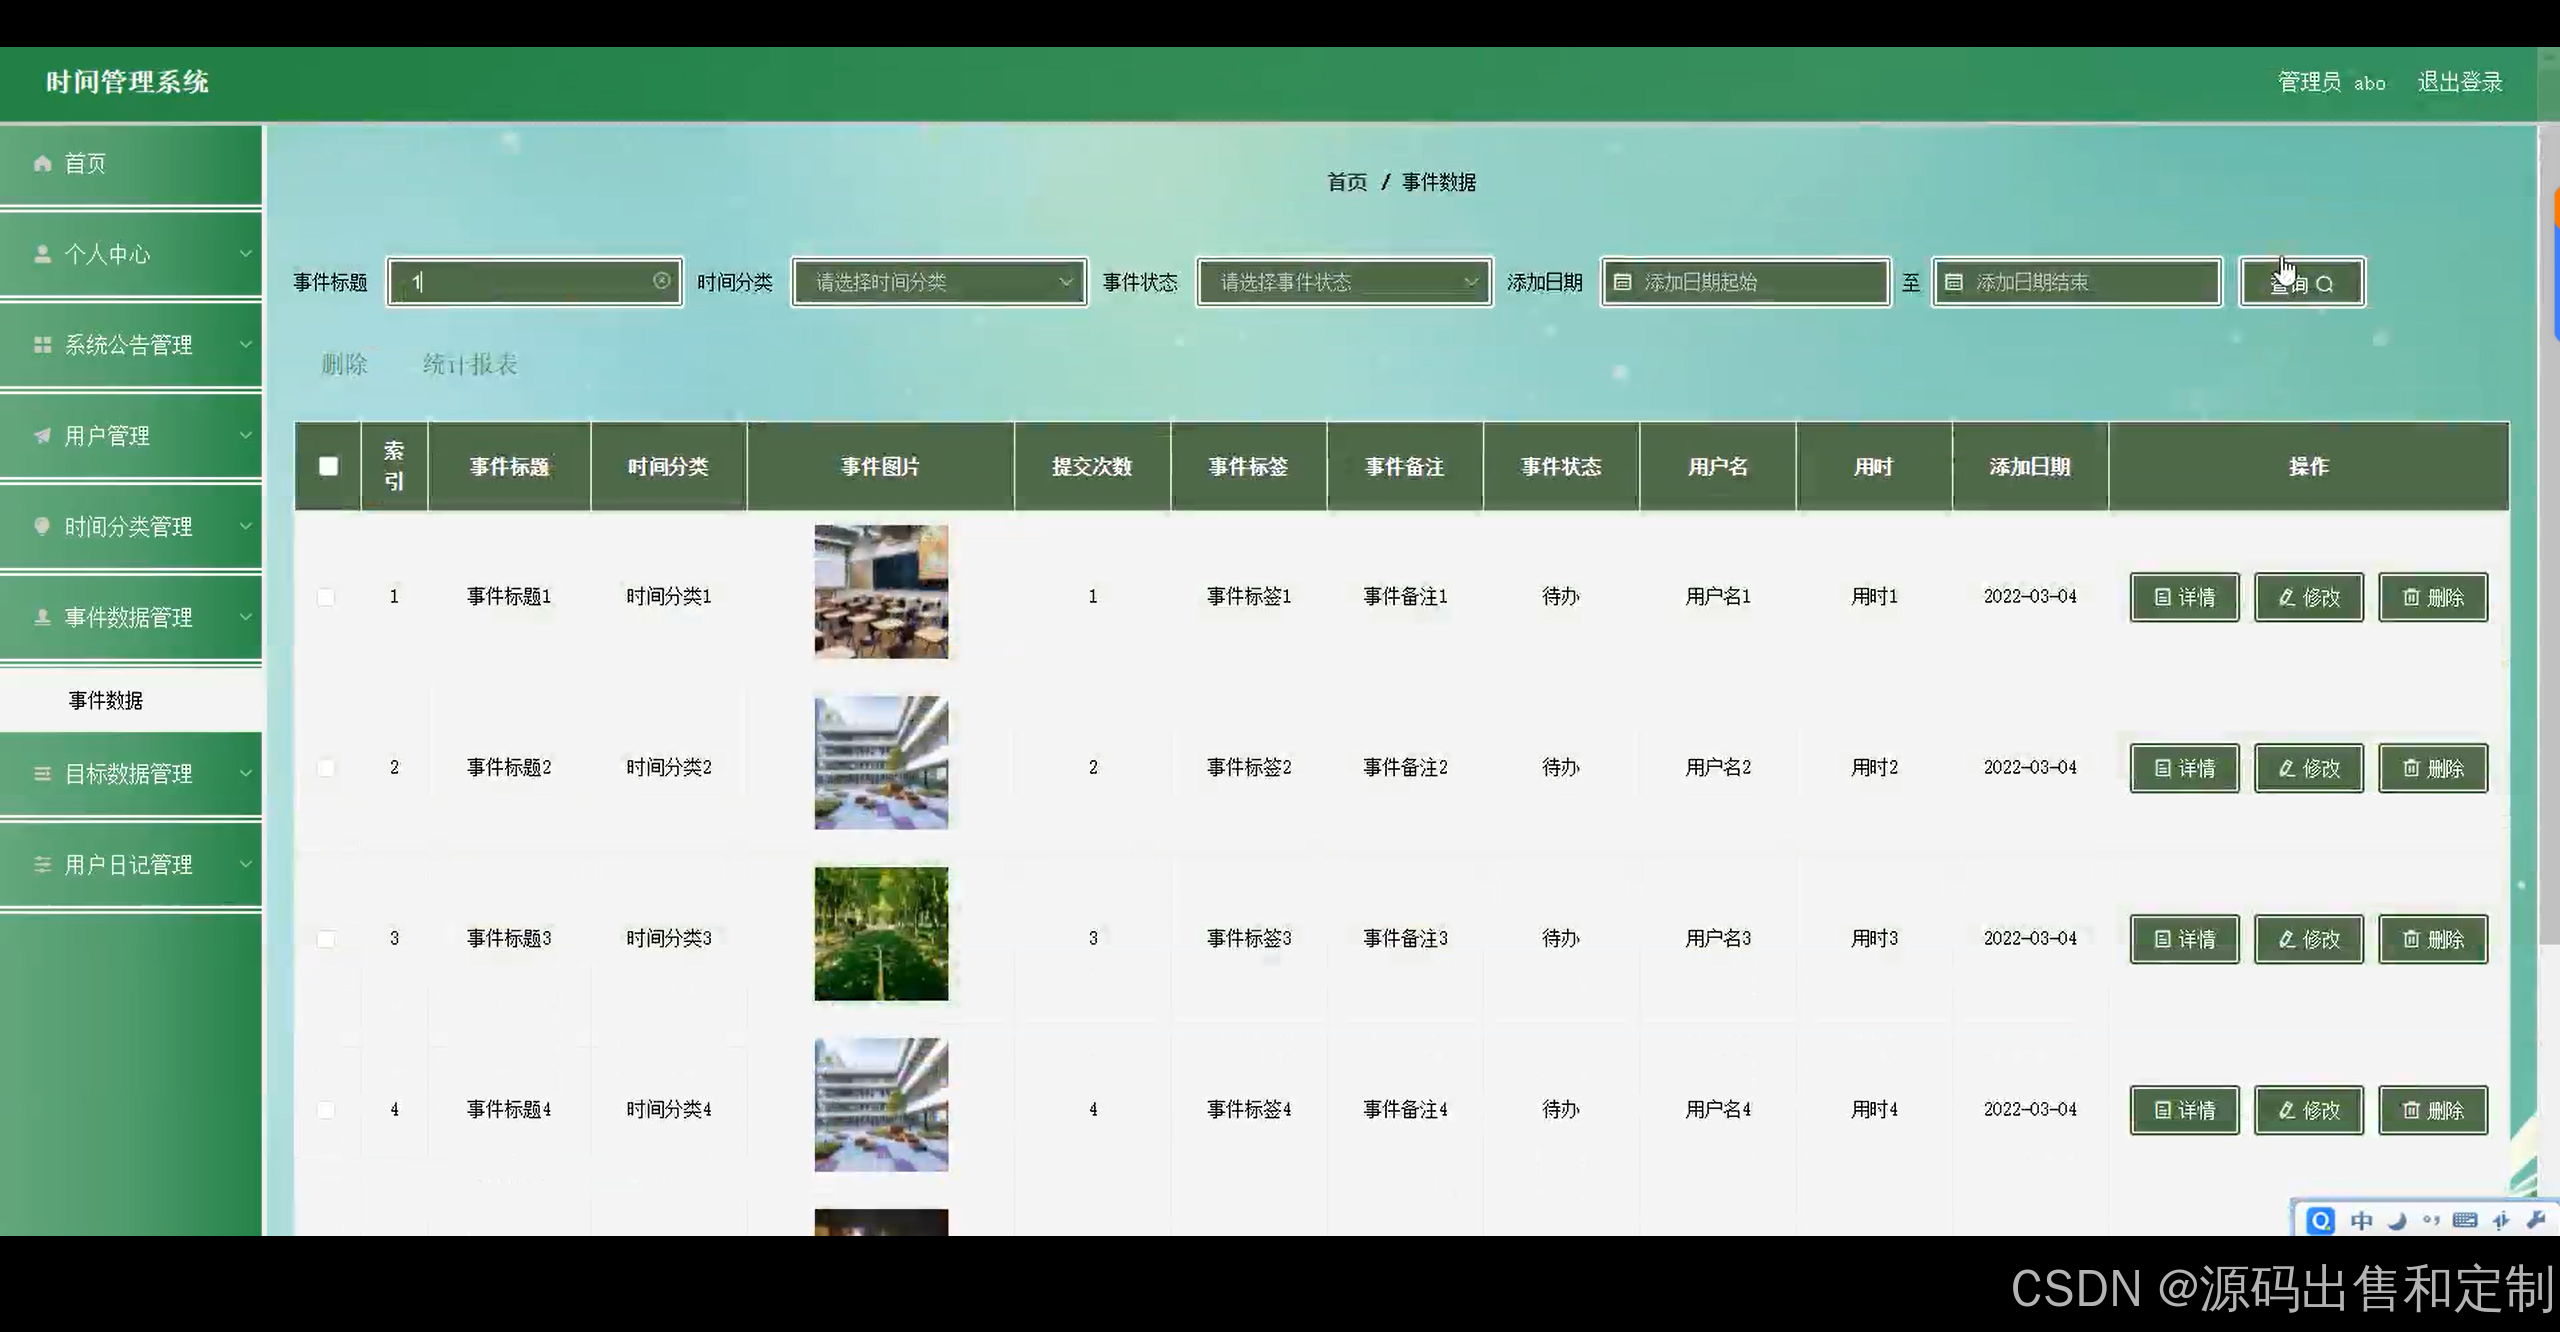
Task: Click the calendar icon in 添加日期起始
Action: click(x=1623, y=283)
